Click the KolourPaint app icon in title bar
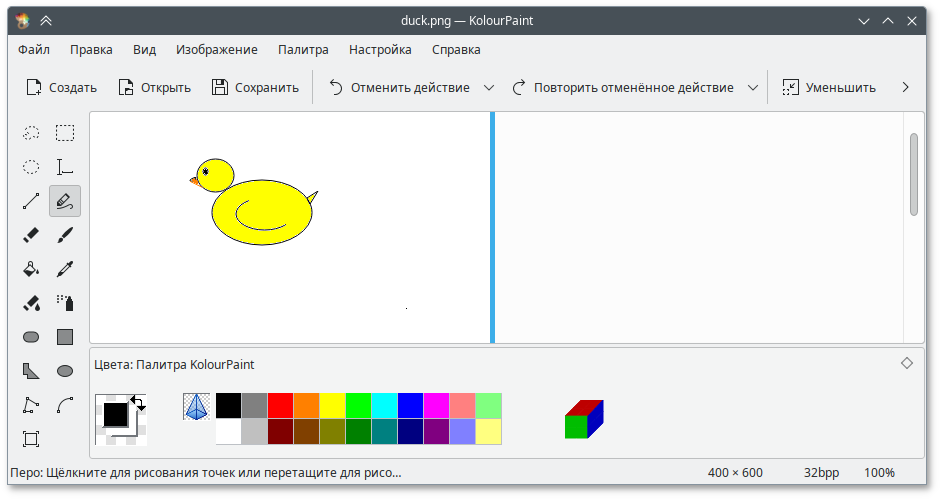The width and height of the screenshot is (940, 499). (22, 21)
